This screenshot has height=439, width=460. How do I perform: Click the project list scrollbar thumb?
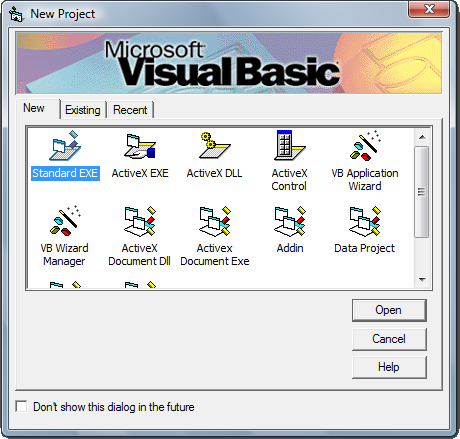(x=422, y=192)
